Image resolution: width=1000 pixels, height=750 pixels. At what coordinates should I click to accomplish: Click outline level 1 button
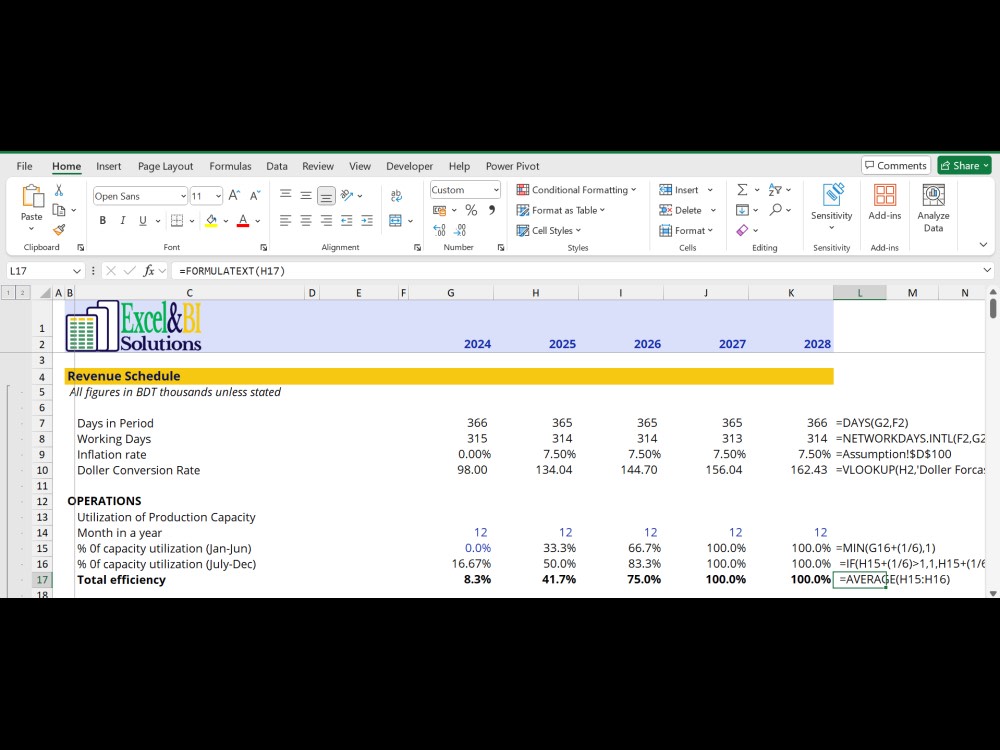pyautogui.click(x=8, y=293)
